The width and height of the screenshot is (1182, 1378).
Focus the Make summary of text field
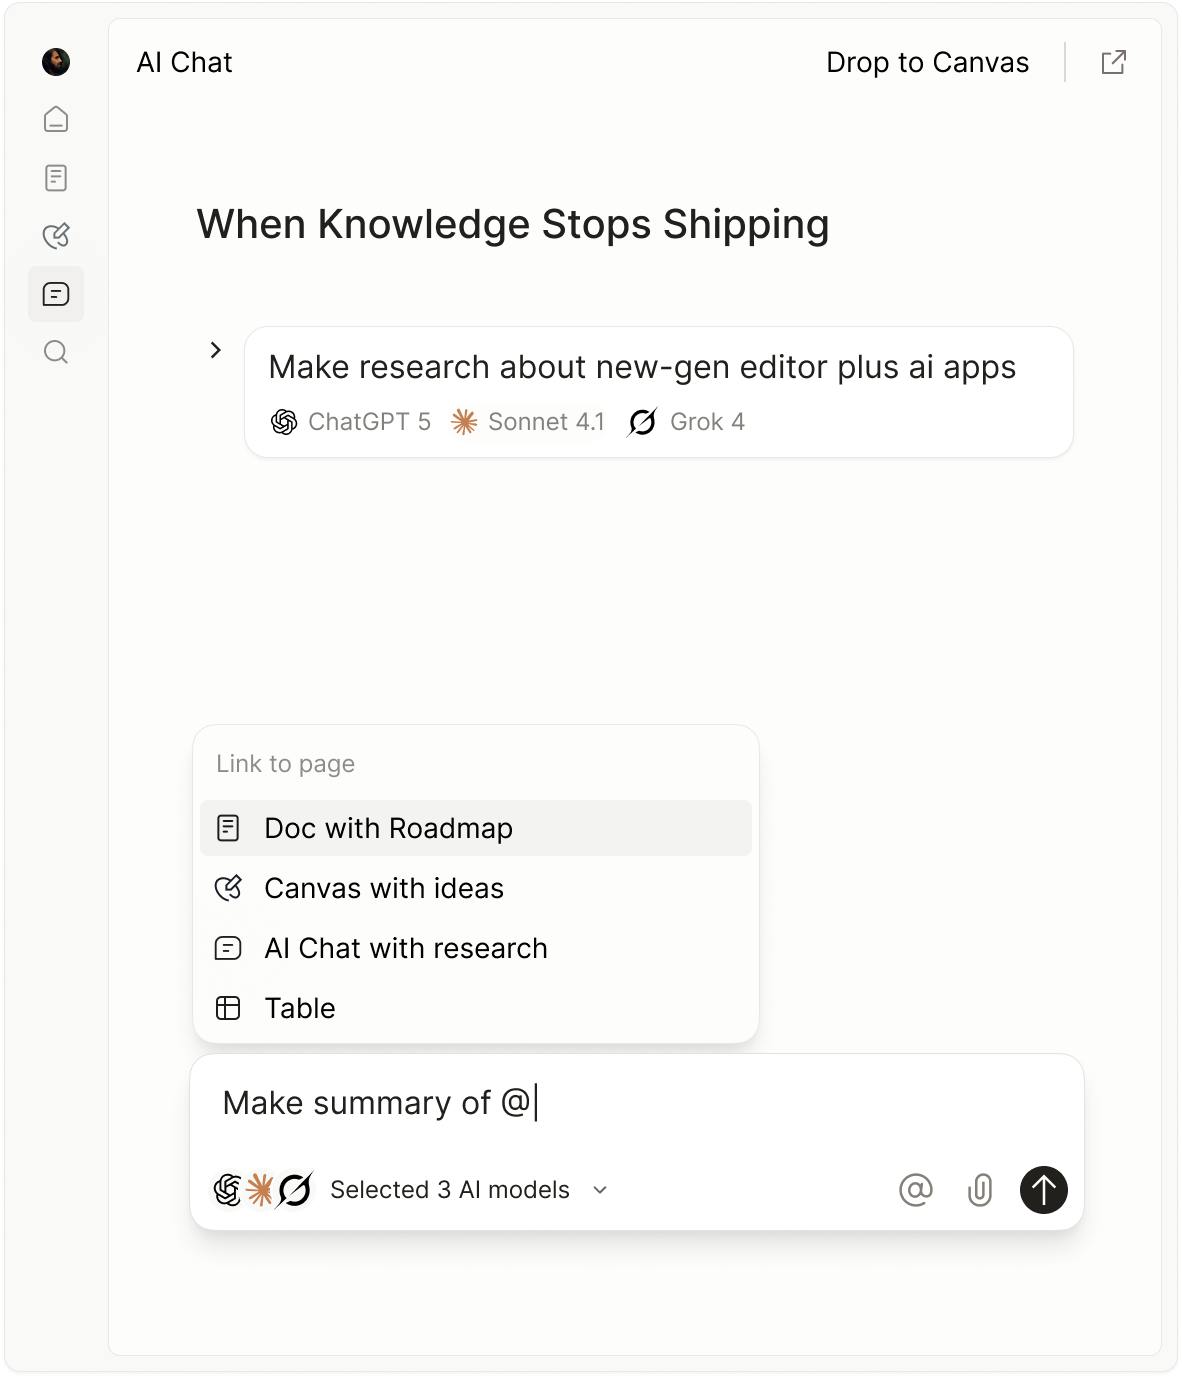pyautogui.click(x=637, y=1104)
